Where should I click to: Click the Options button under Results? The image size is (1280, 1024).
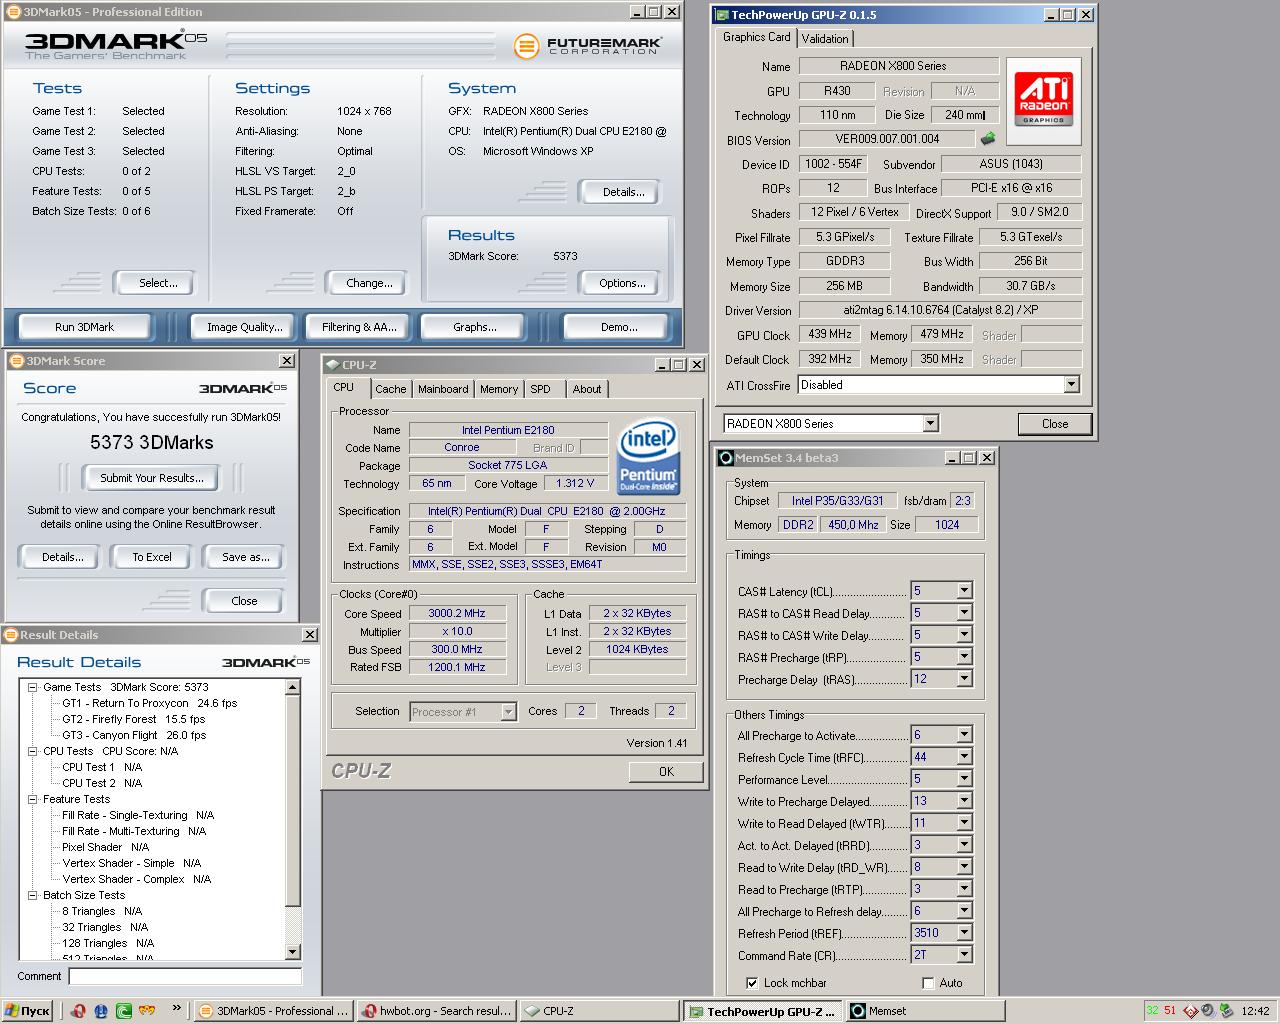click(622, 283)
